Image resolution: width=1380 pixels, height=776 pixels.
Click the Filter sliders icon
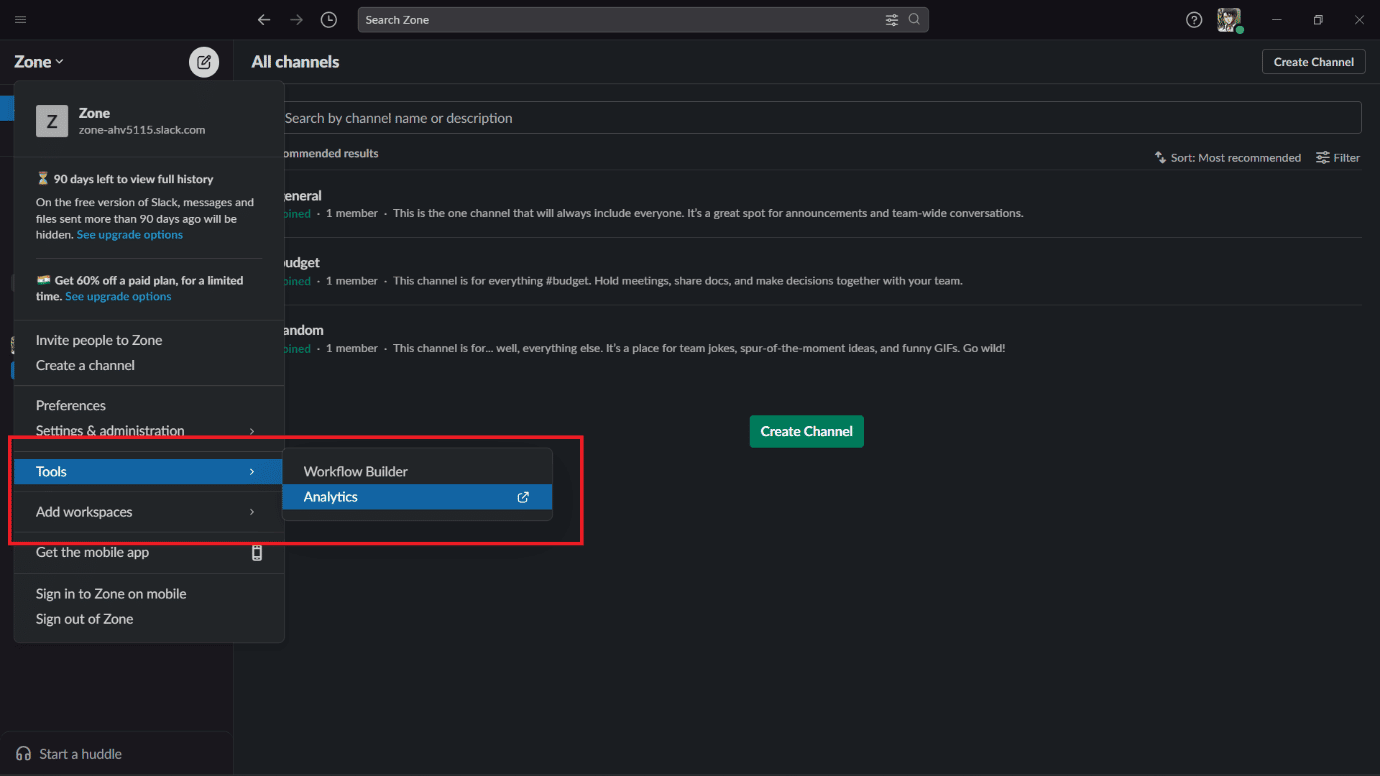[x=1323, y=158]
